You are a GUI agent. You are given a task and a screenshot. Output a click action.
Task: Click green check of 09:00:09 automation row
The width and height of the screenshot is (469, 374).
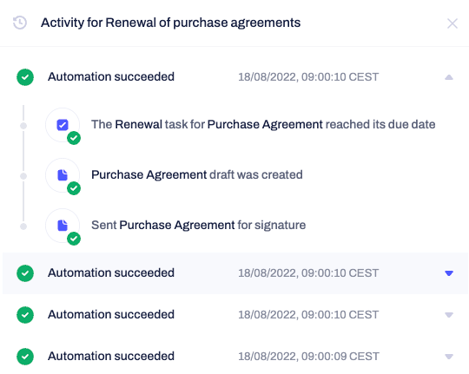pos(25,357)
